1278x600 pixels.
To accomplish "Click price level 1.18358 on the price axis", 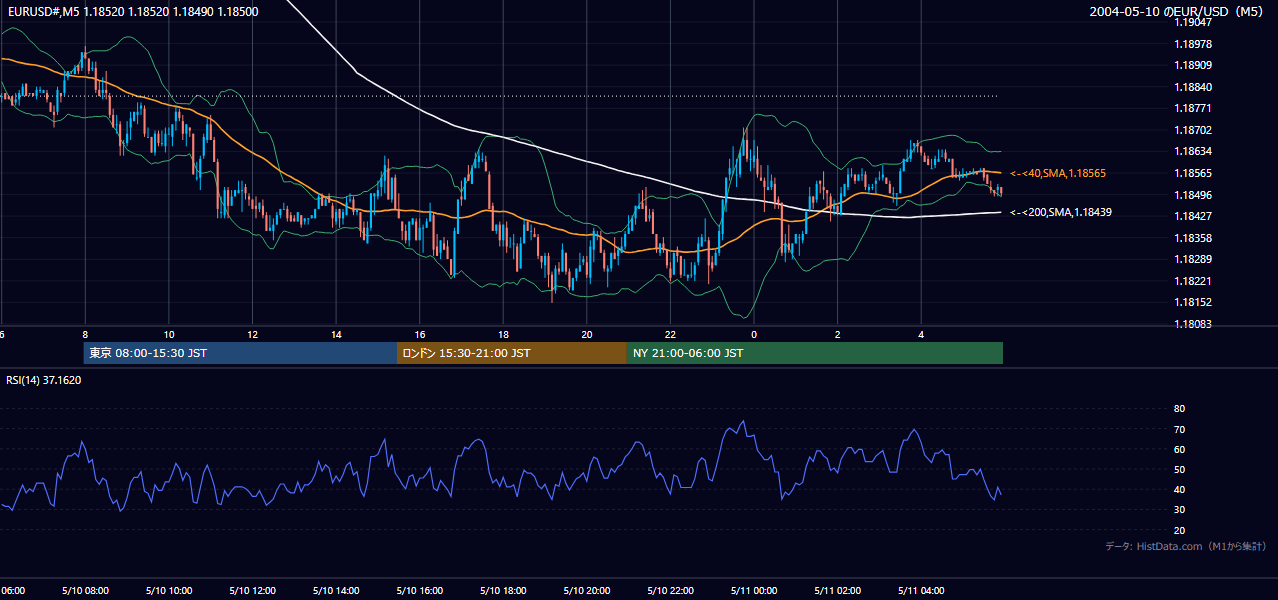I will coord(1192,238).
